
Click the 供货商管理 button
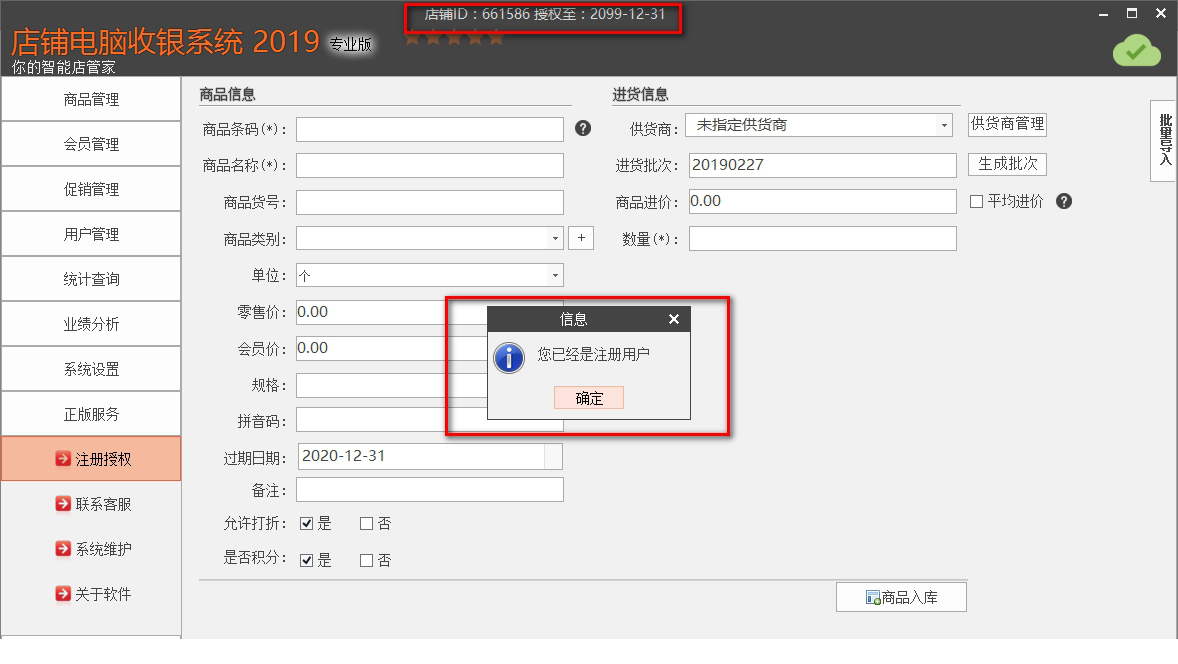(x=1007, y=124)
